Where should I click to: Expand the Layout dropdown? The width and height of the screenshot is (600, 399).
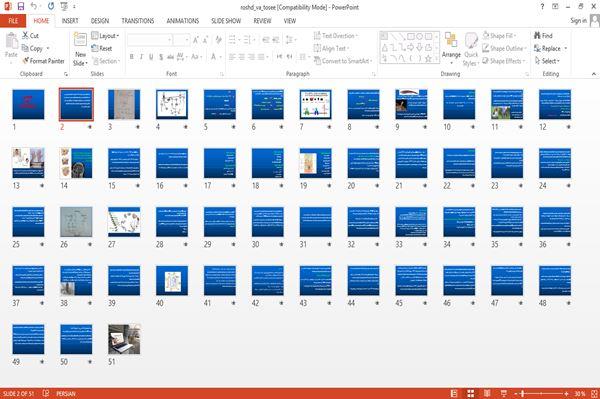tap(105, 36)
